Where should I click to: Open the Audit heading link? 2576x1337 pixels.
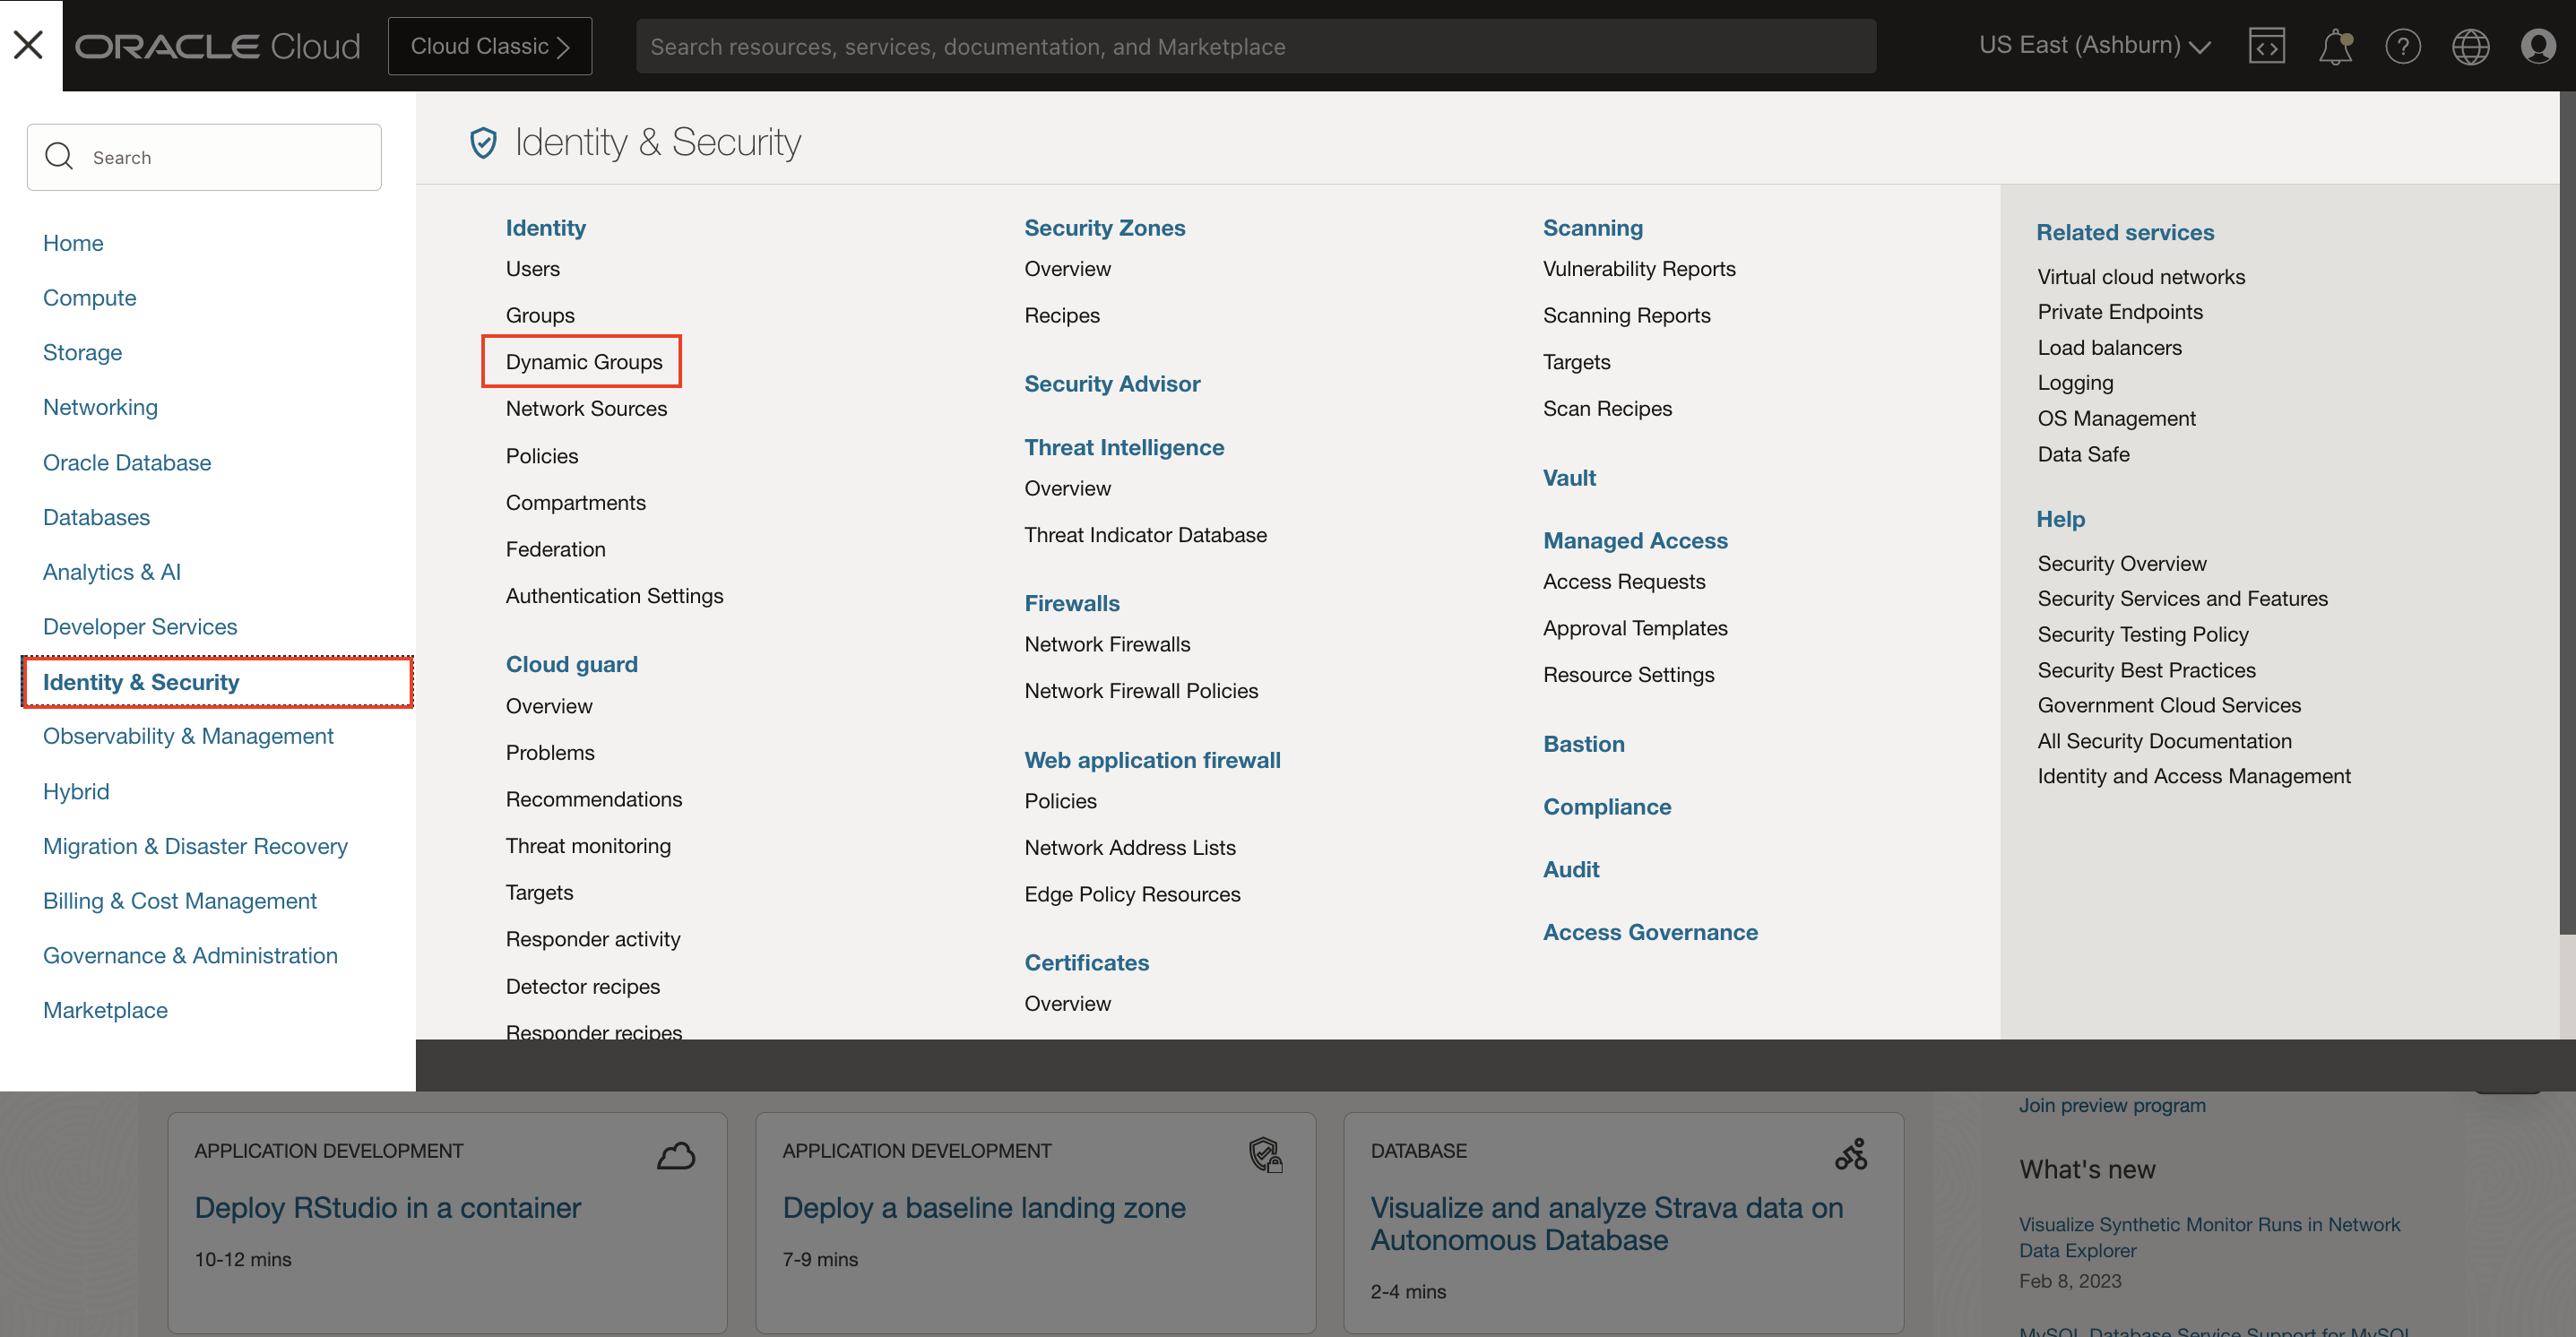pyautogui.click(x=1571, y=870)
